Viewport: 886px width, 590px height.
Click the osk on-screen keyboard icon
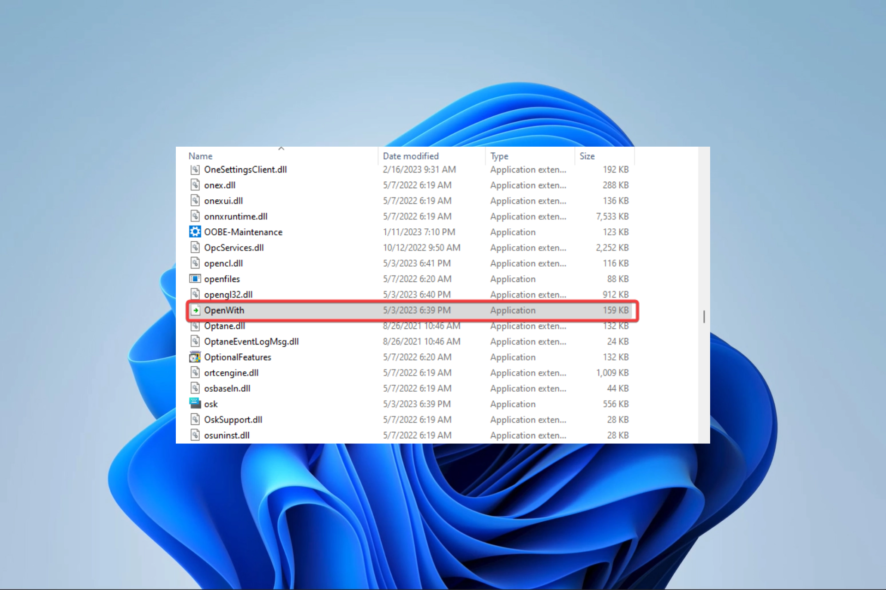195,404
